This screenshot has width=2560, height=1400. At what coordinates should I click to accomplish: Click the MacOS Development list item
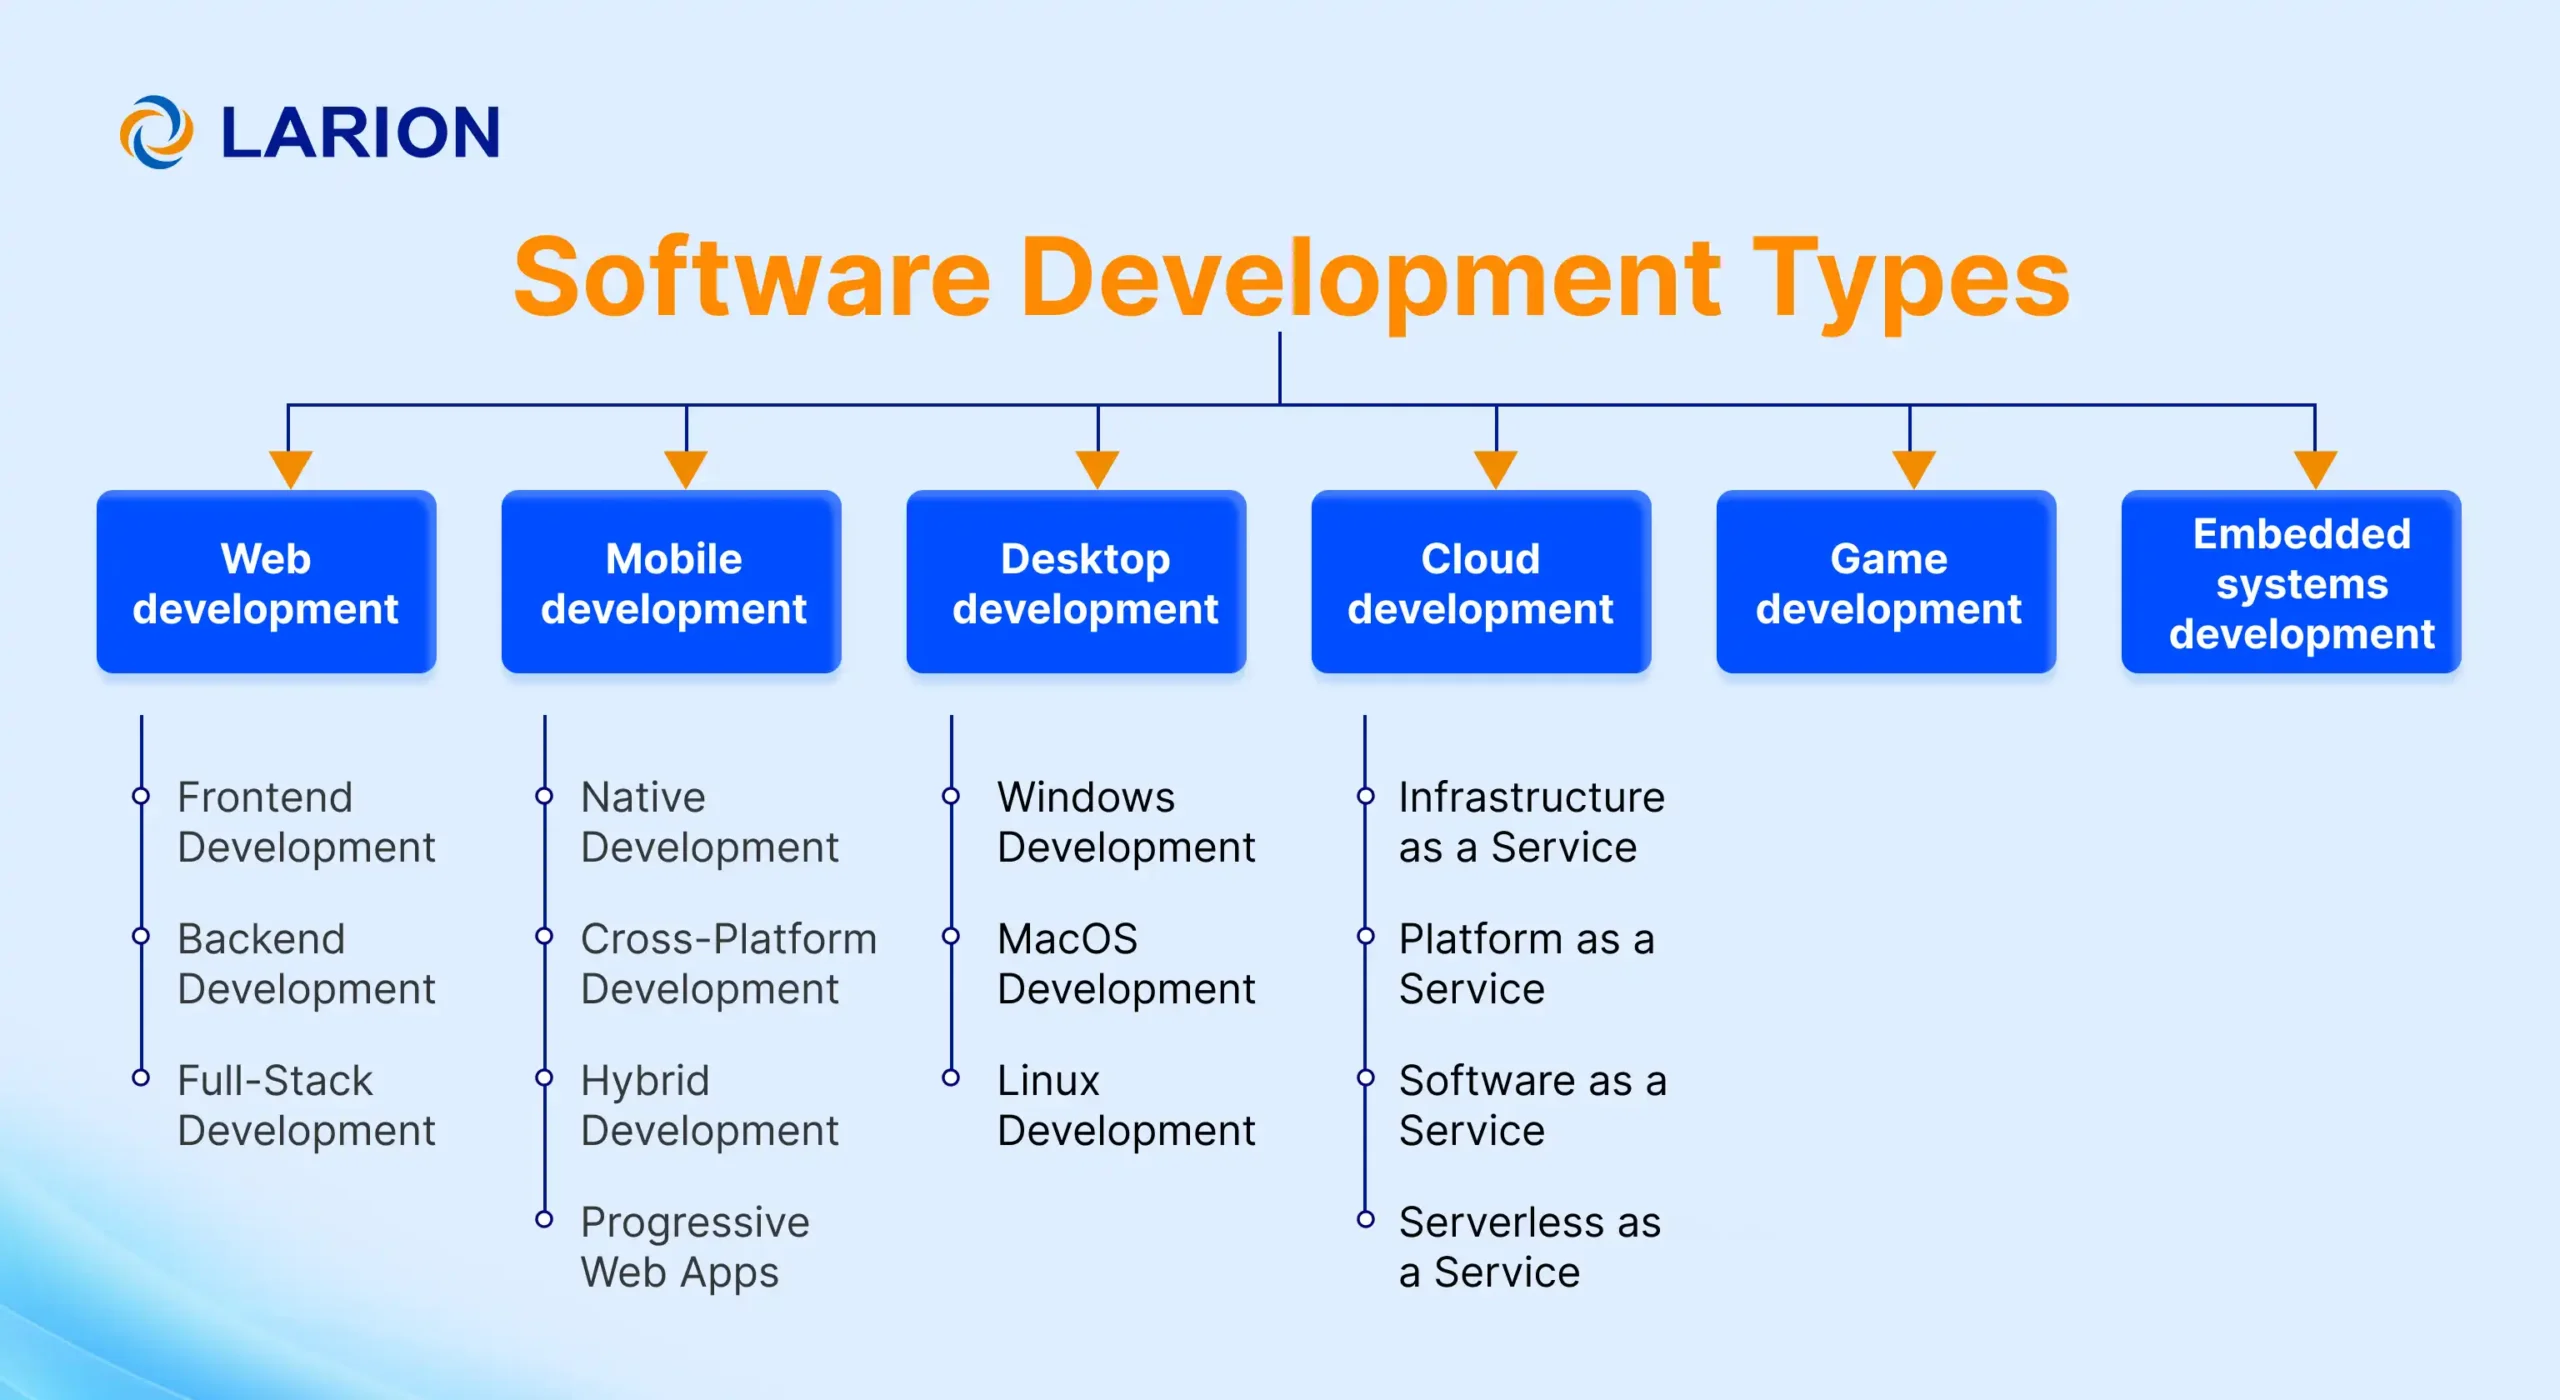coord(1126,964)
